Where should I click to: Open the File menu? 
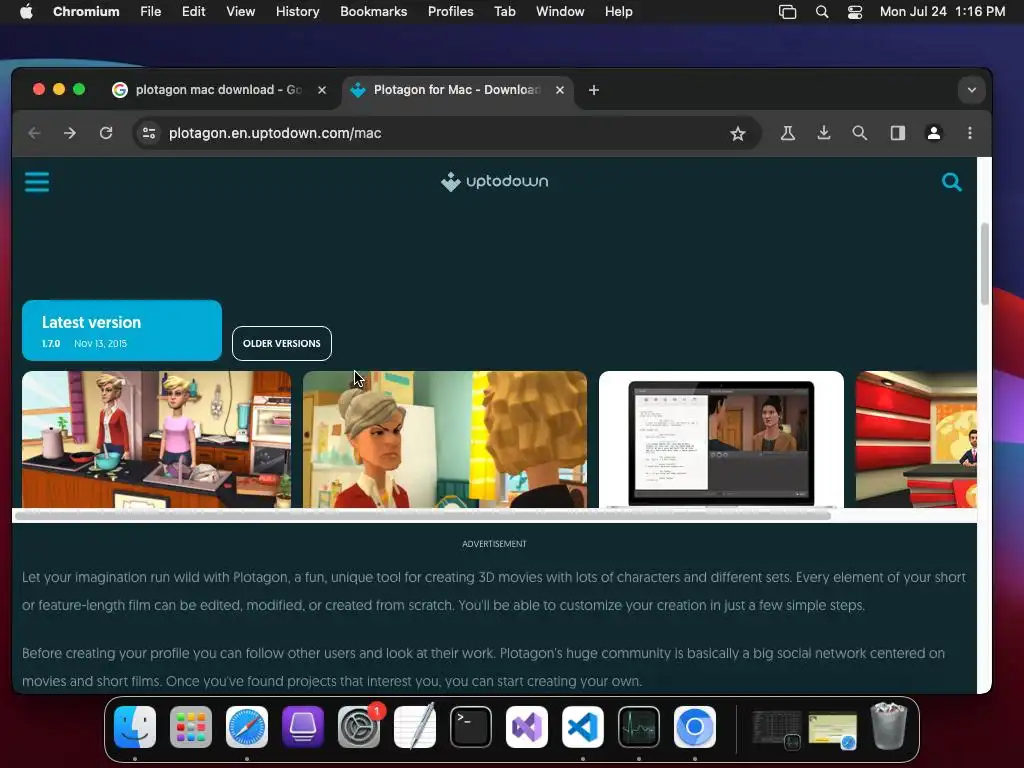pos(151,12)
